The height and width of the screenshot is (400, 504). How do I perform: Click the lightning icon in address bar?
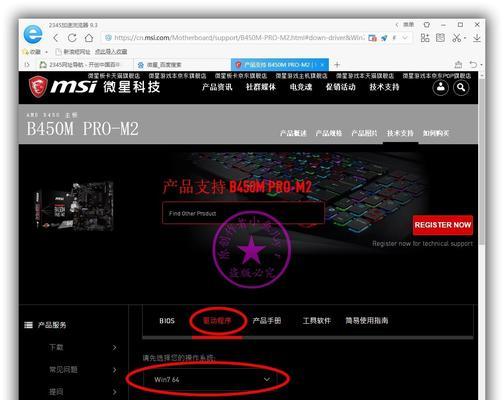[395, 38]
